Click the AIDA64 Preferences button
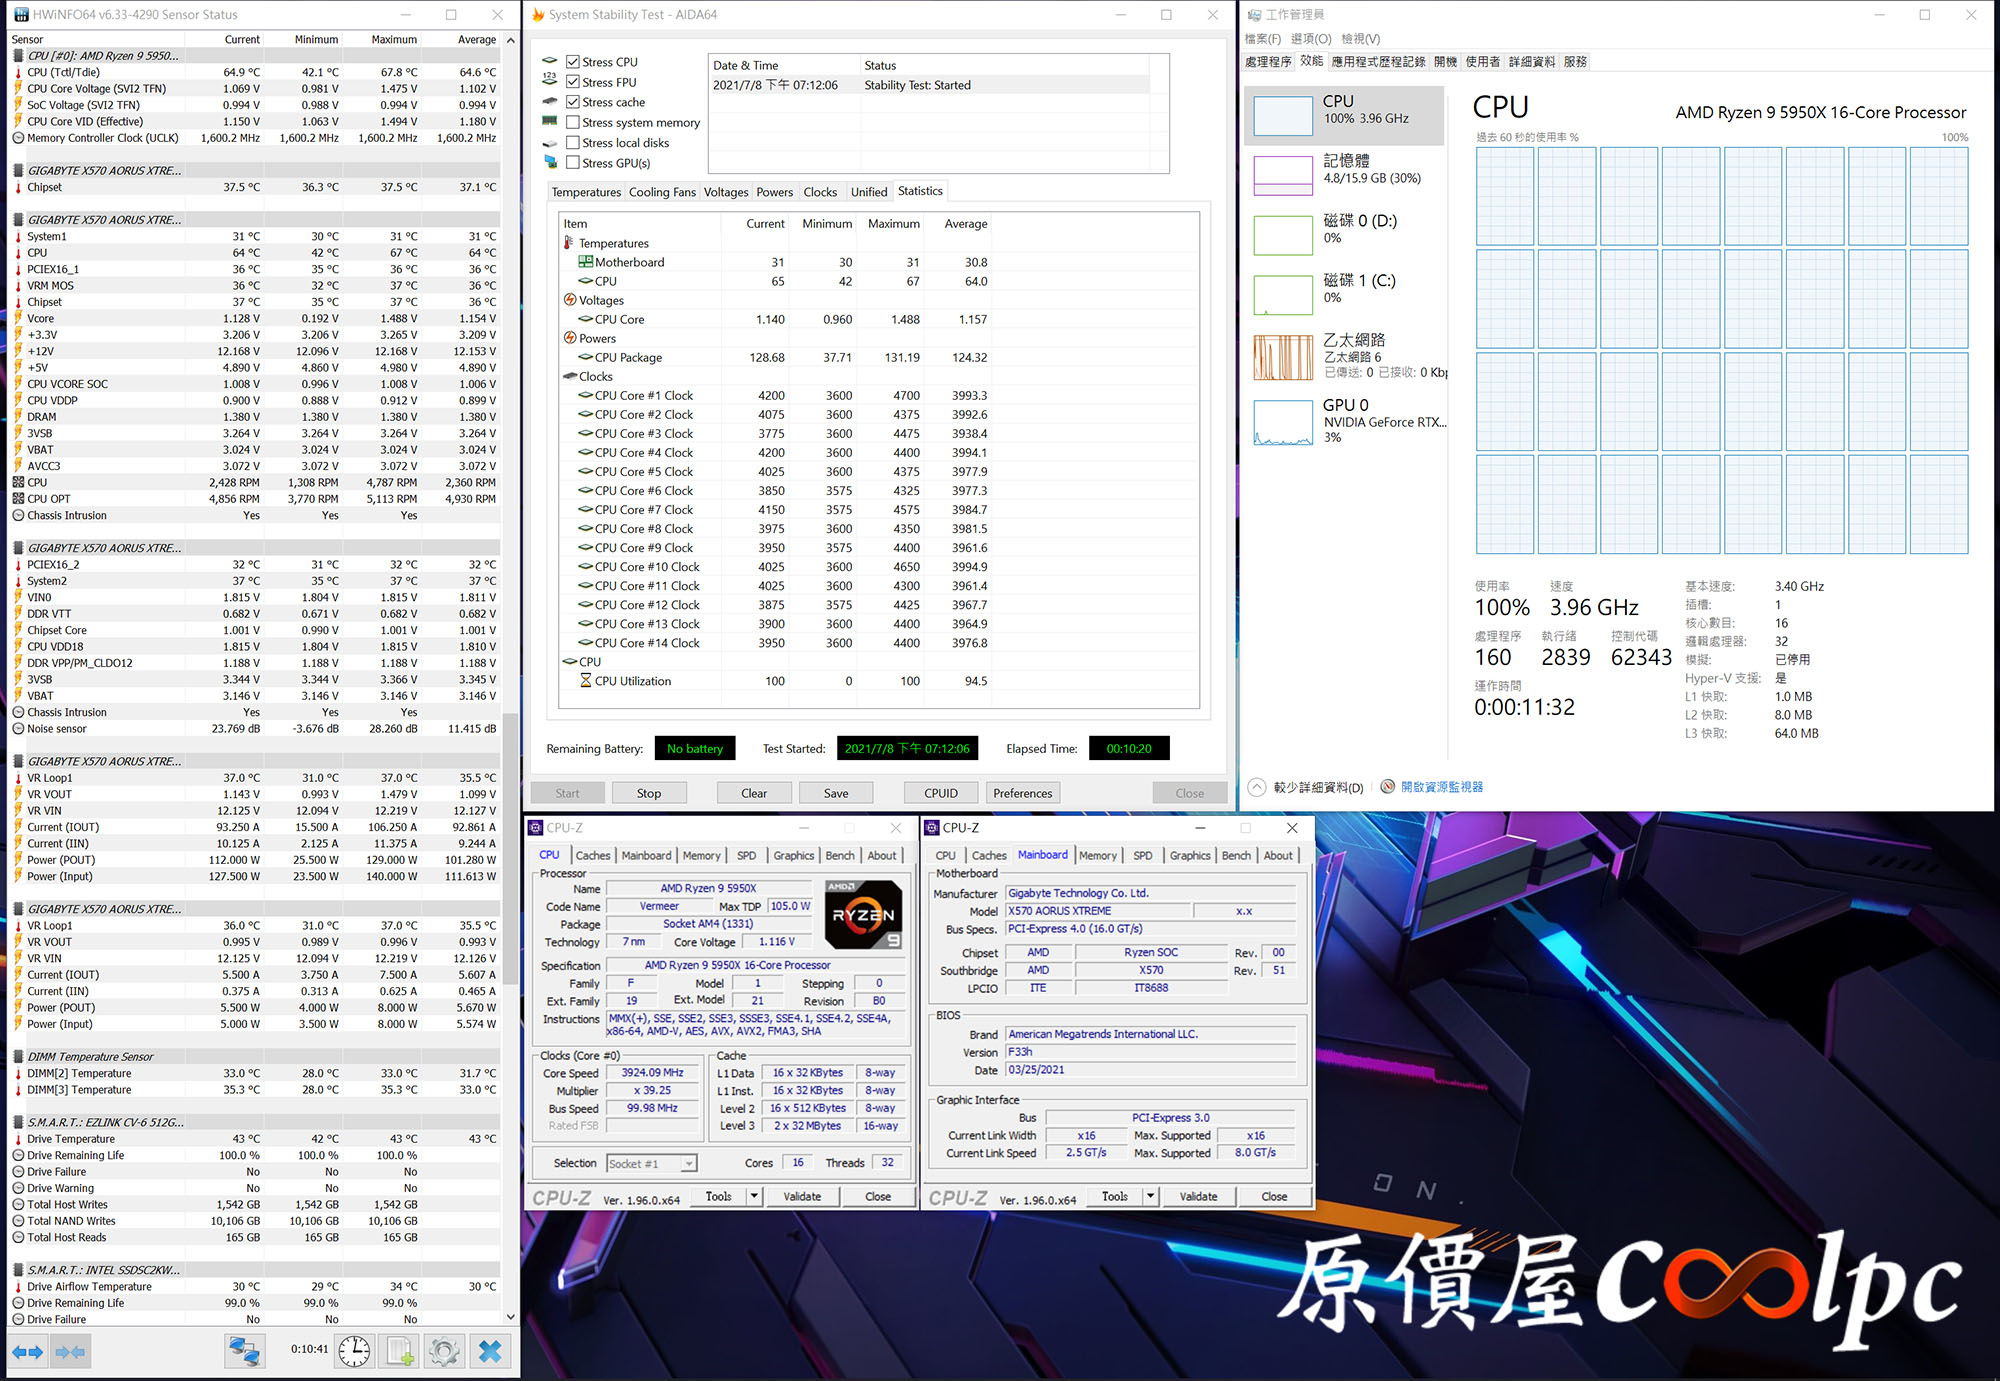This screenshot has height=1381, width=2000. [1022, 793]
